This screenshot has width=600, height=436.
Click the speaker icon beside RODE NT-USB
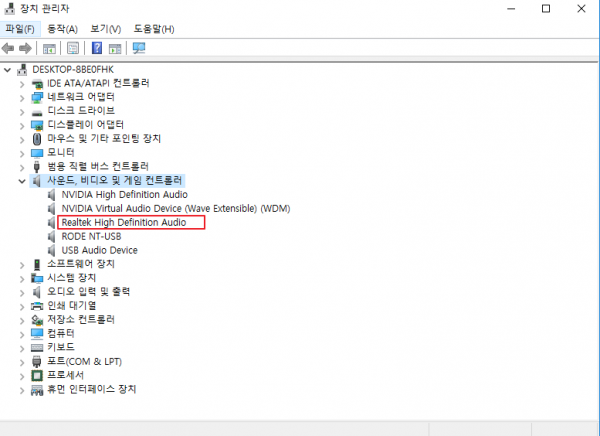(52, 237)
